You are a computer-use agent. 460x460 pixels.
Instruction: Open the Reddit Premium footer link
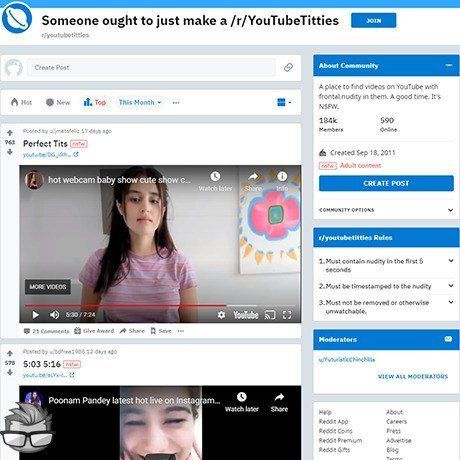[340, 440]
